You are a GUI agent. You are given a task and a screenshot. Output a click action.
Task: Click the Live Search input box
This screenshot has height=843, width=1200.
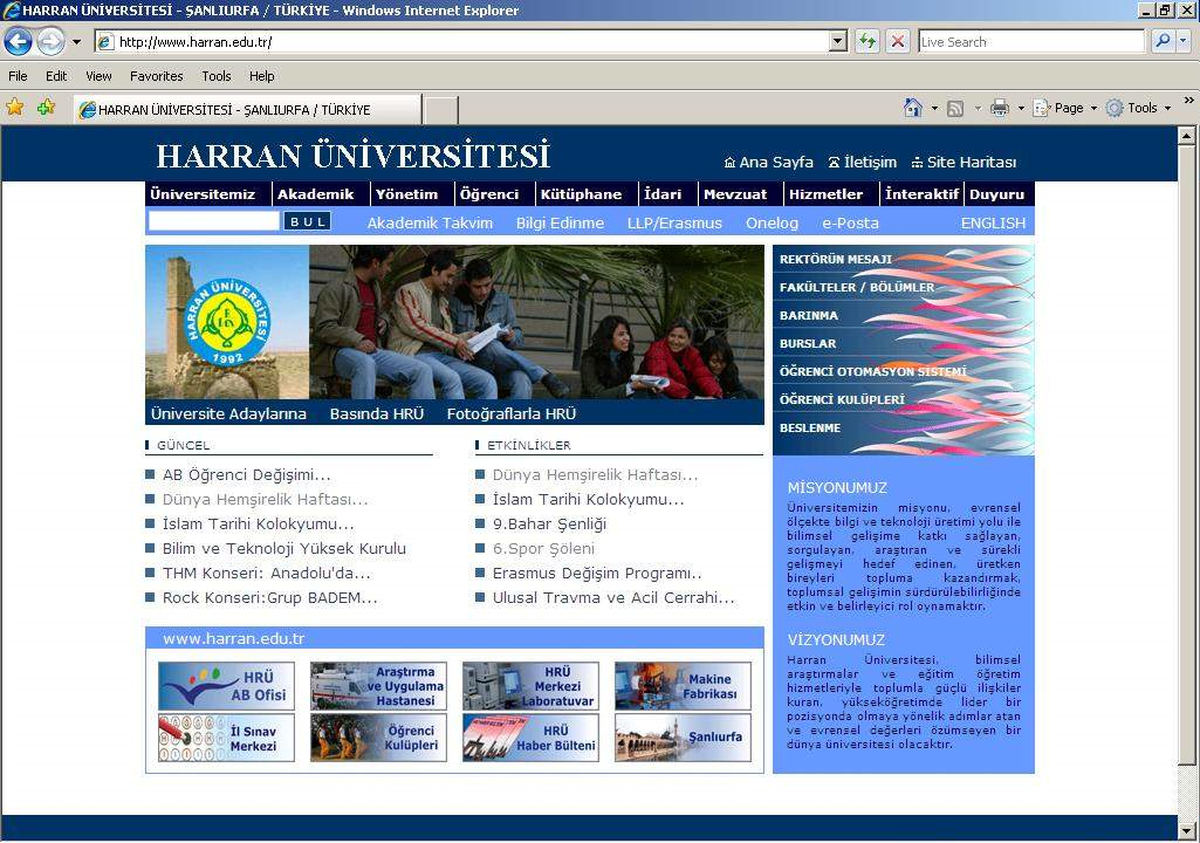tap(1031, 42)
